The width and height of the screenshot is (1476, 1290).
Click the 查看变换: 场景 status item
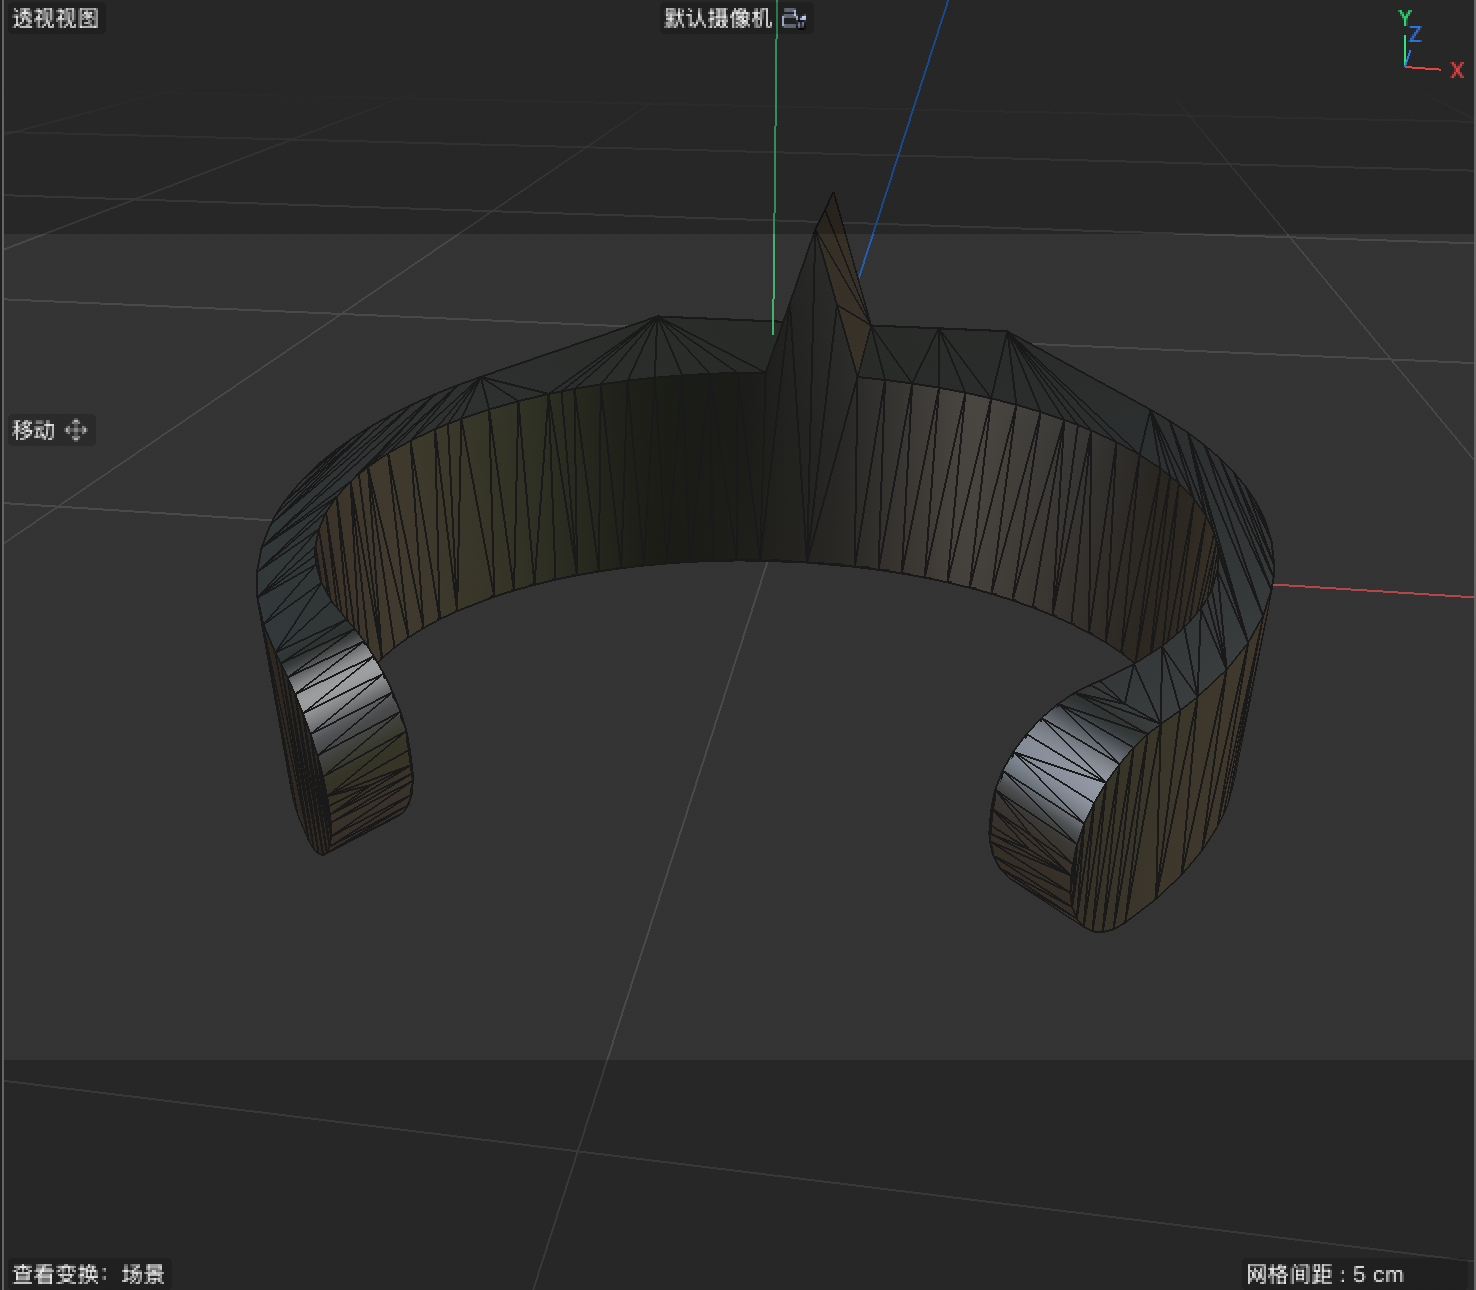[x=88, y=1274]
